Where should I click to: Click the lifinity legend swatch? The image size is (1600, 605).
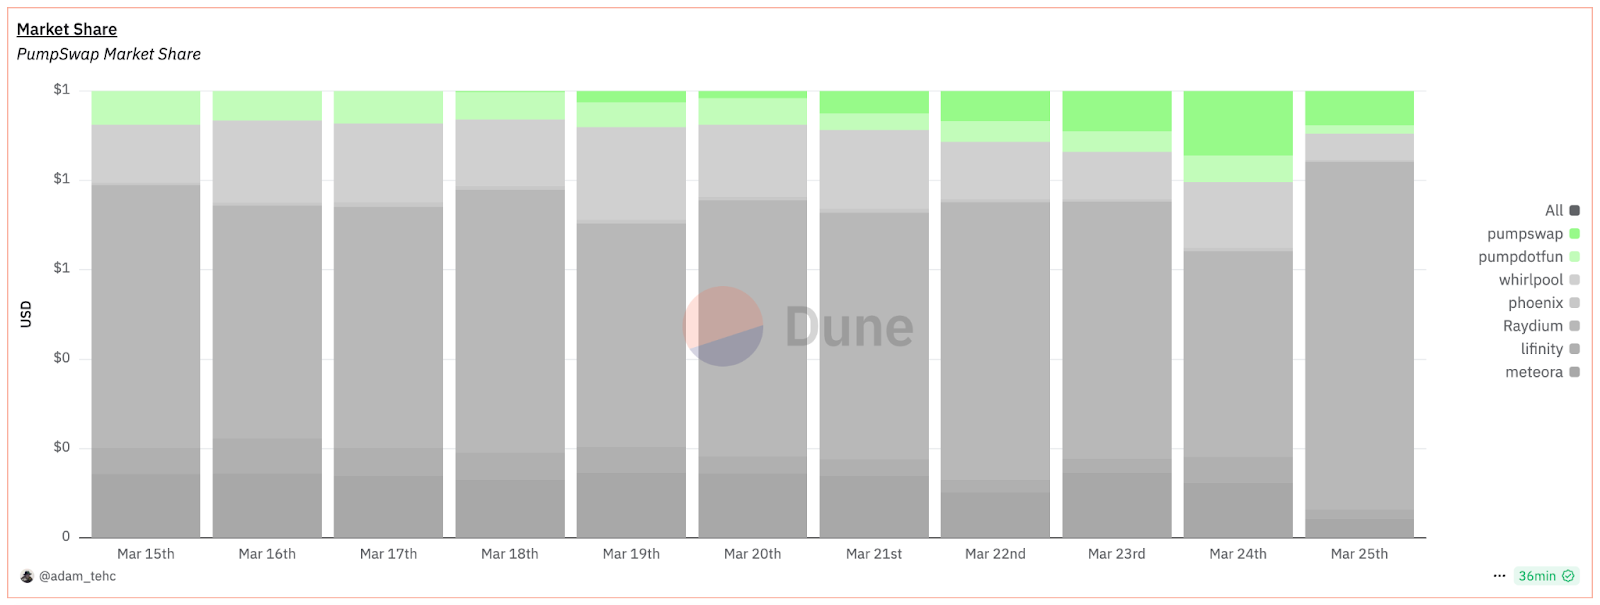click(1575, 349)
